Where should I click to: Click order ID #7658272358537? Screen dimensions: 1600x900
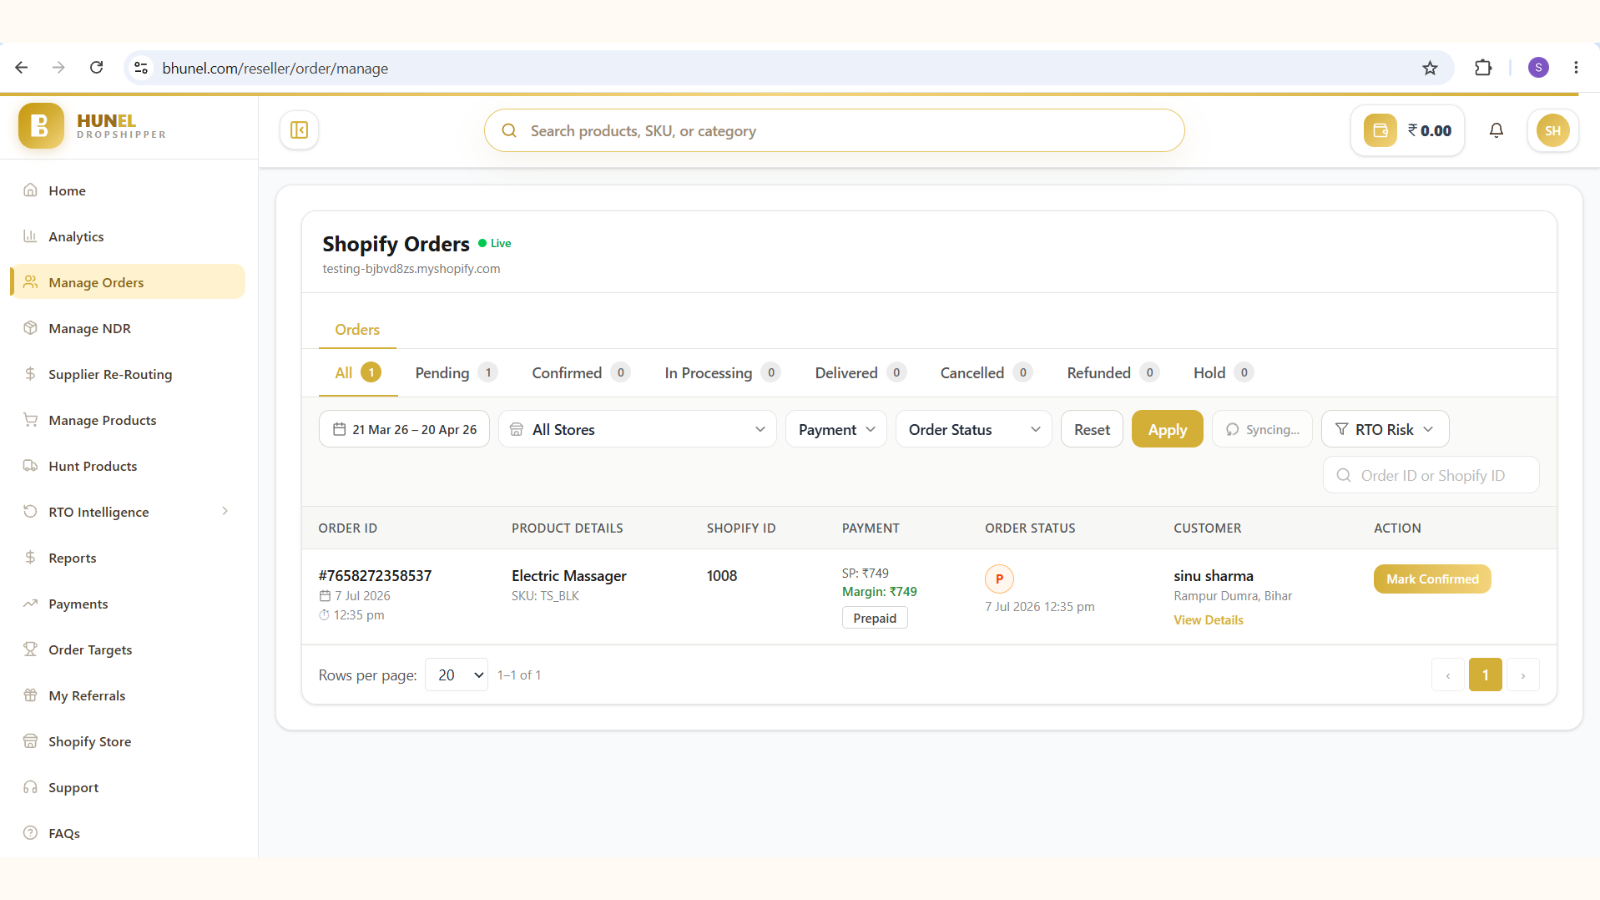click(x=375, y=576)
